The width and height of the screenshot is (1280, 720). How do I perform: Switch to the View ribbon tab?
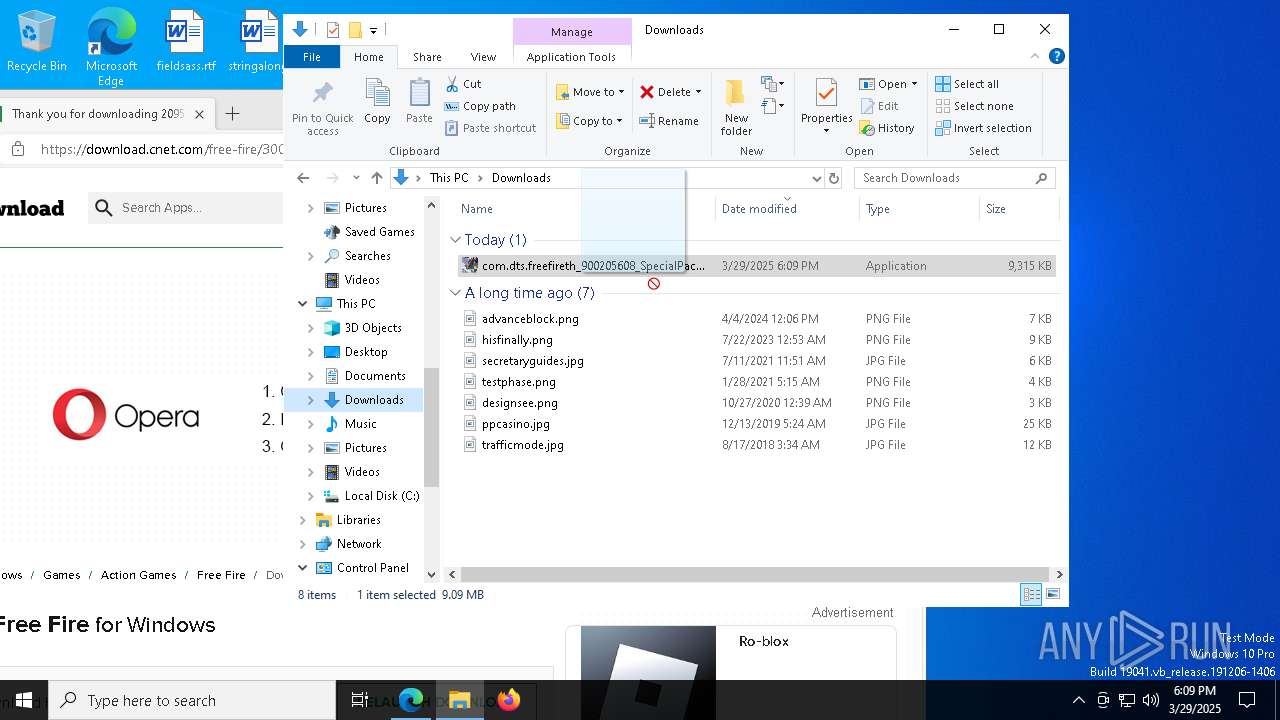[x=483, y=57]
